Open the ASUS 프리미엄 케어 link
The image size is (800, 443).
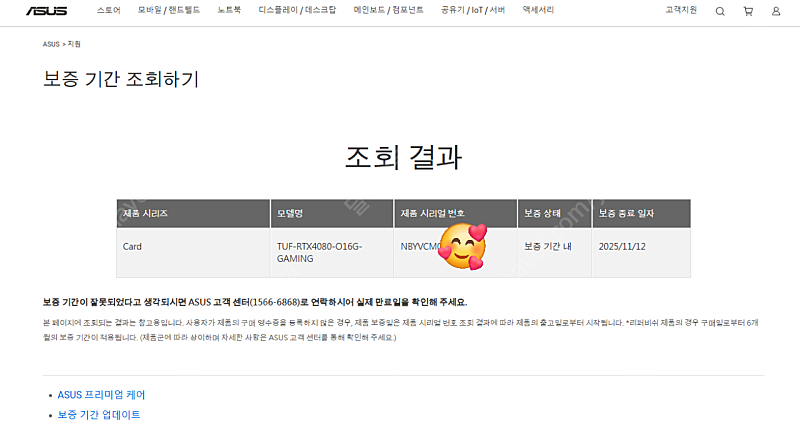tap(101, 395)
